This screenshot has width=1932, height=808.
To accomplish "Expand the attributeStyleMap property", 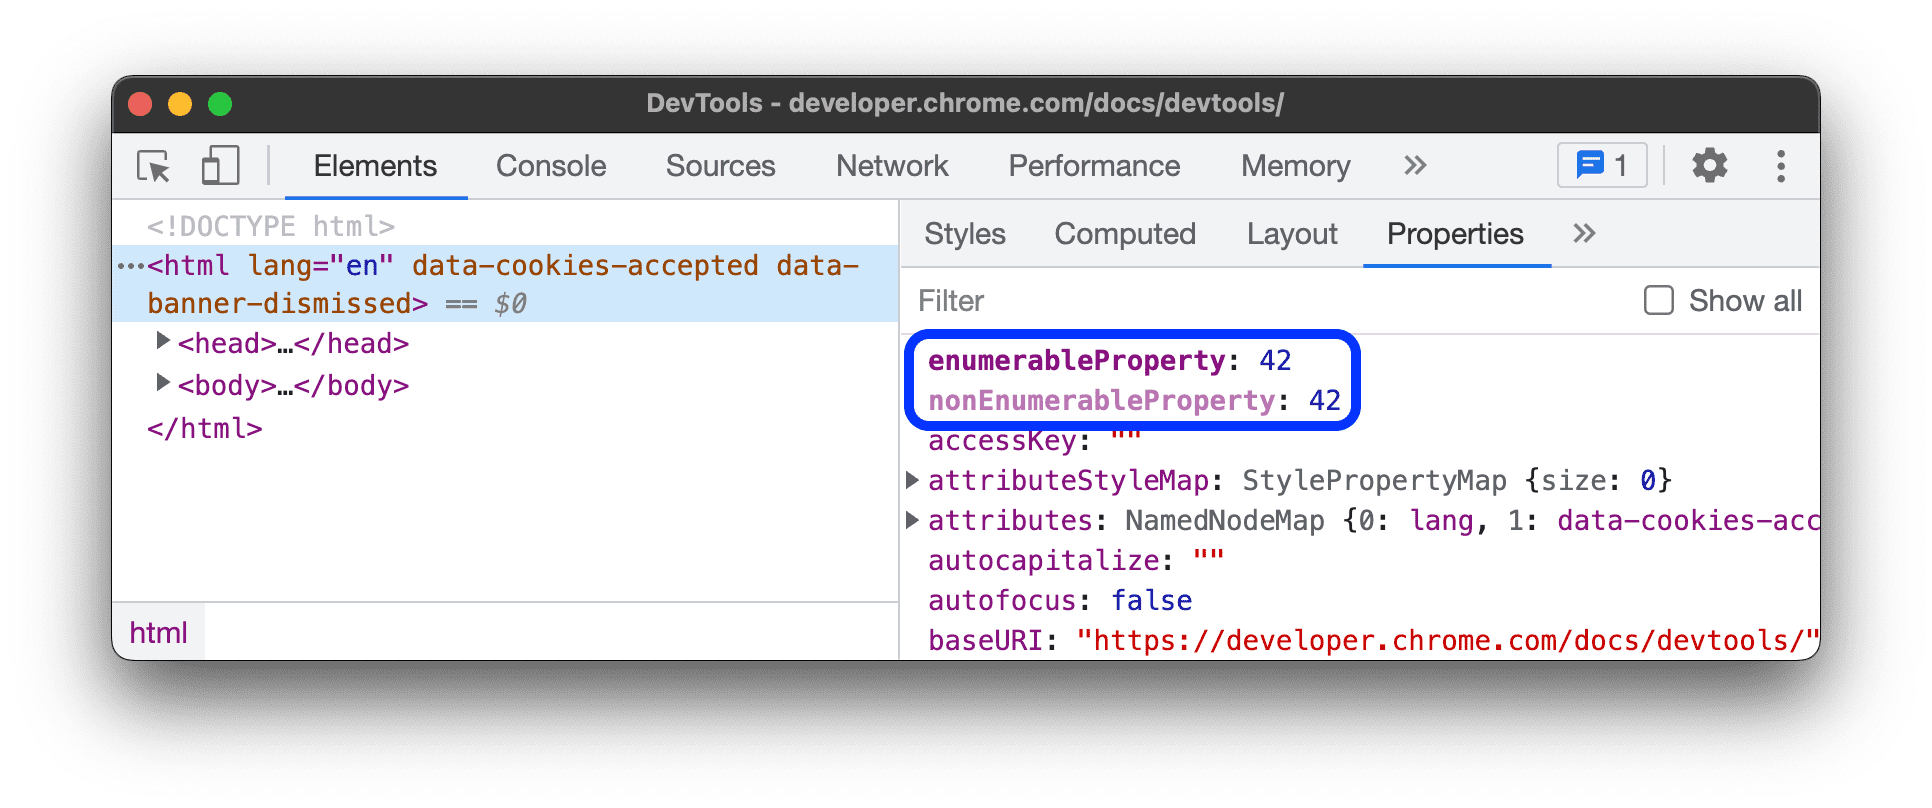I will coord(911,479).
